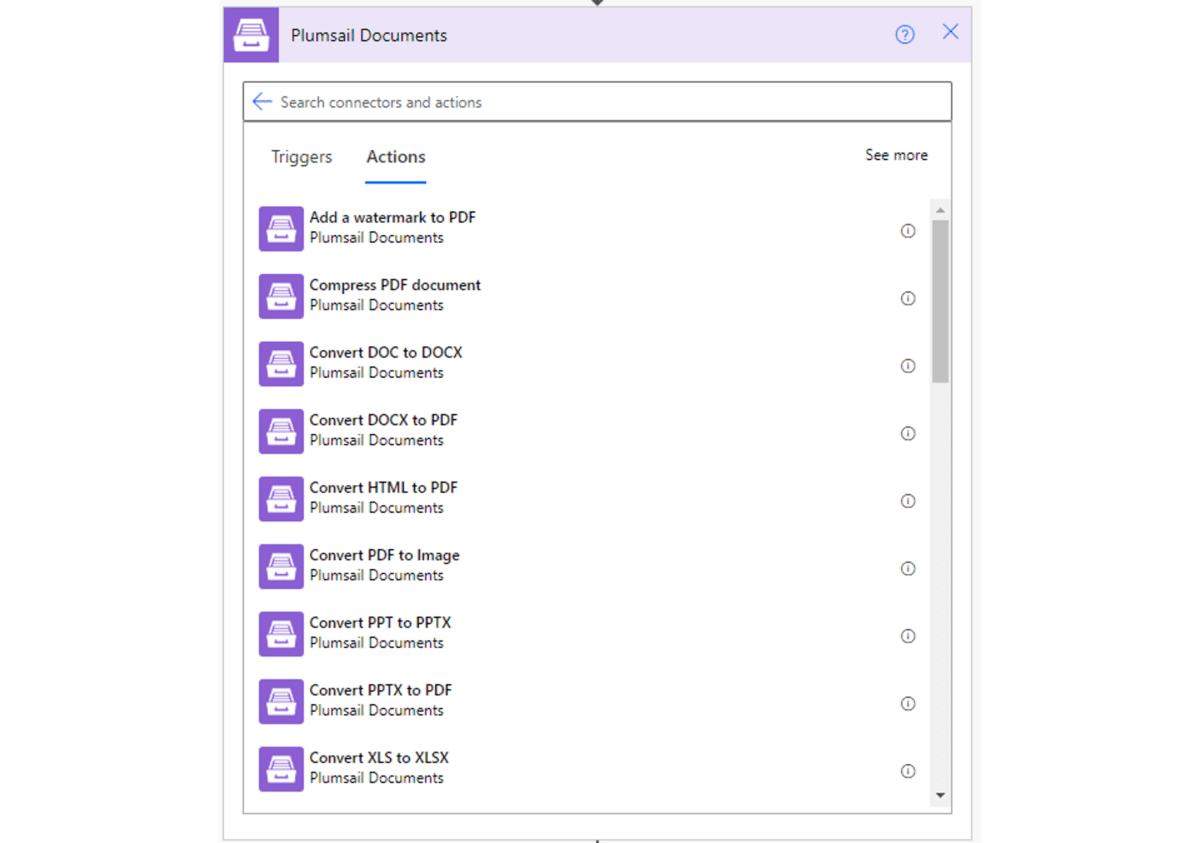
Task: Click the back arrow in the search bar
Action: [x=262, y=101]
